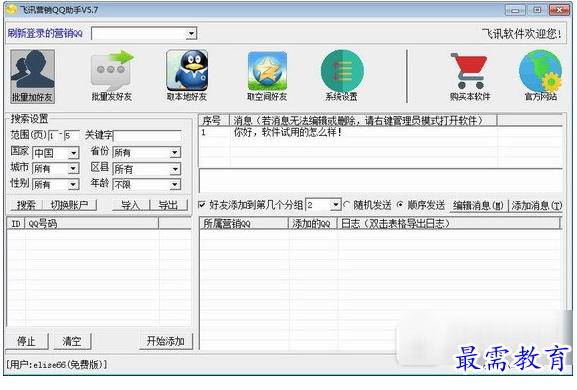Viewport: 577px width, 390px height.
Task: Click the message editing text box
Action: click(380, 181)
